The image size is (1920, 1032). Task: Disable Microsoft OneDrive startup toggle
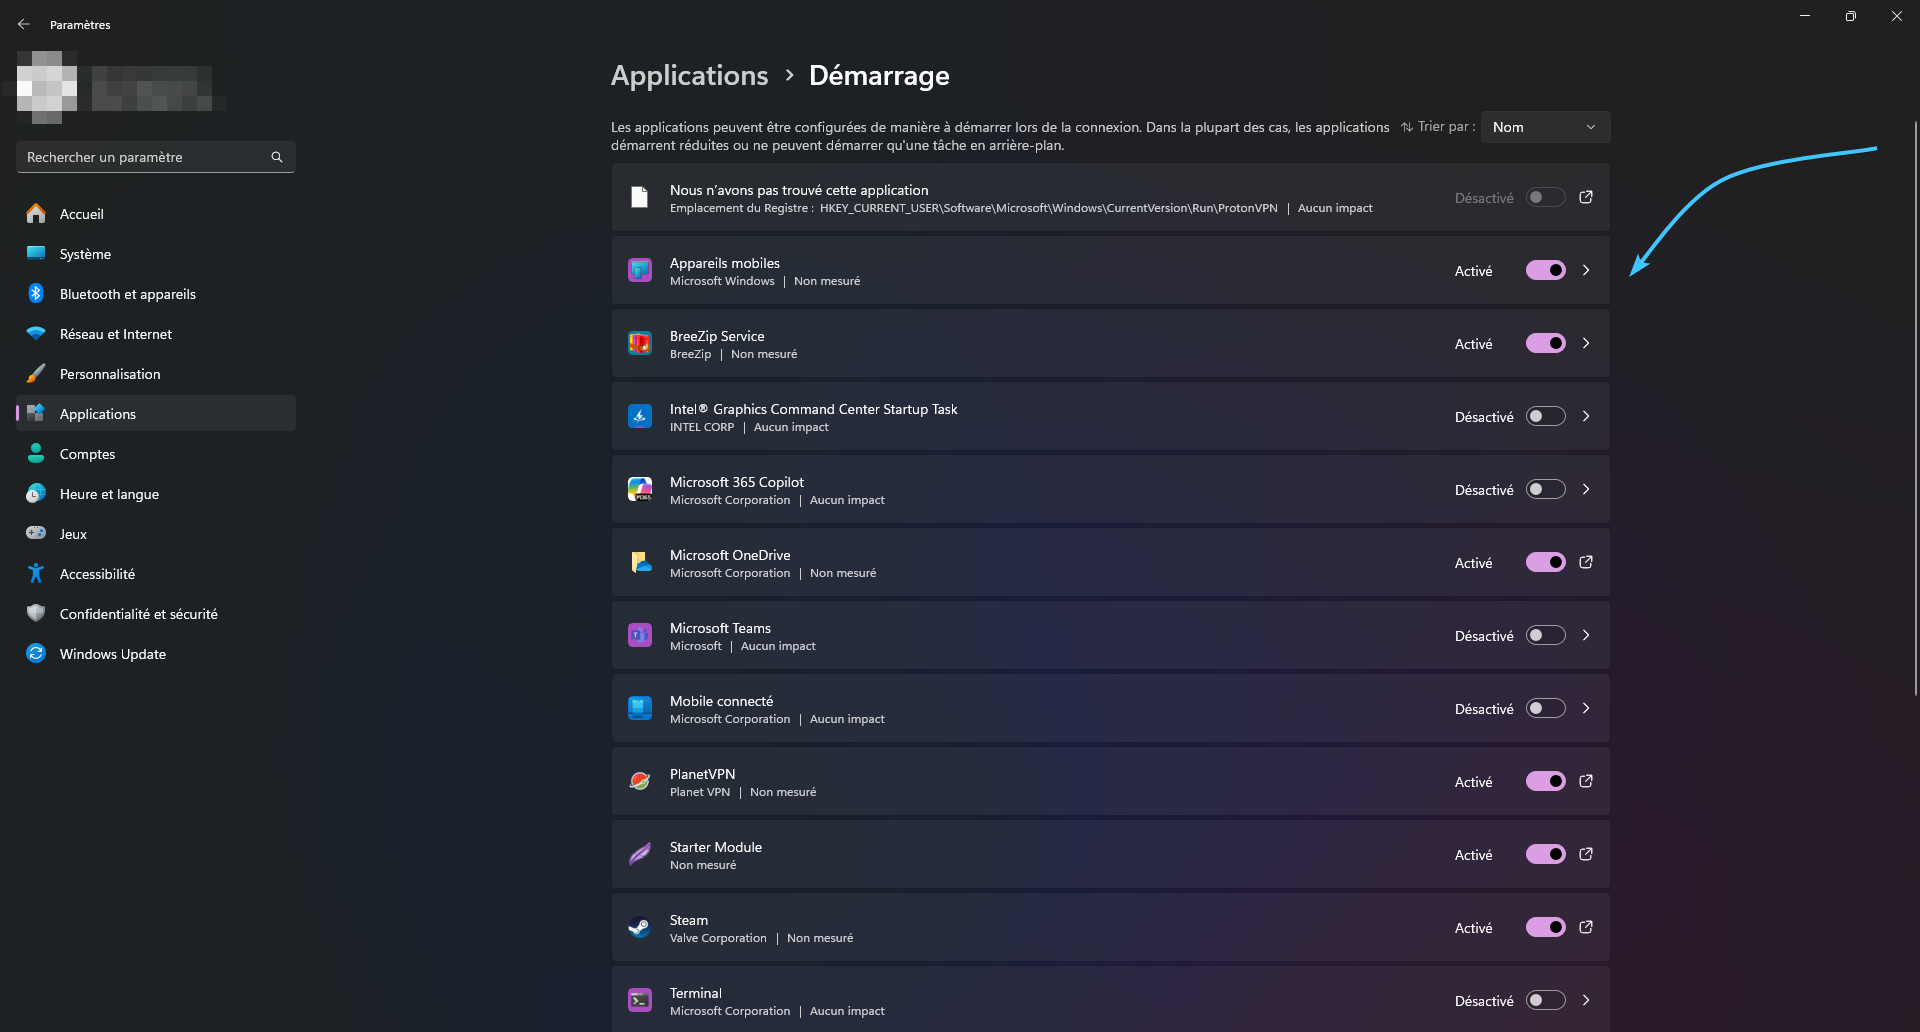pyautogui.click(x=1545, y=562)
